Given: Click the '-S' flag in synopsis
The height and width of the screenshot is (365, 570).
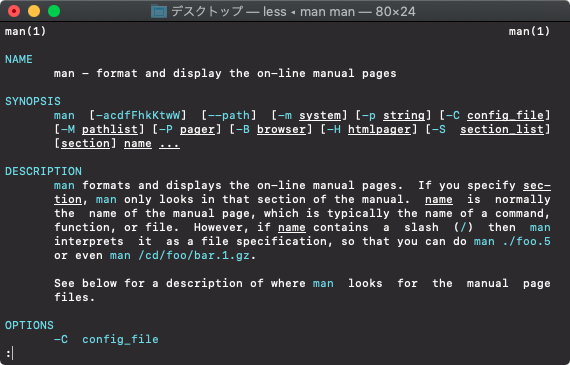Looking at the screenshot, I should [439, 129].
